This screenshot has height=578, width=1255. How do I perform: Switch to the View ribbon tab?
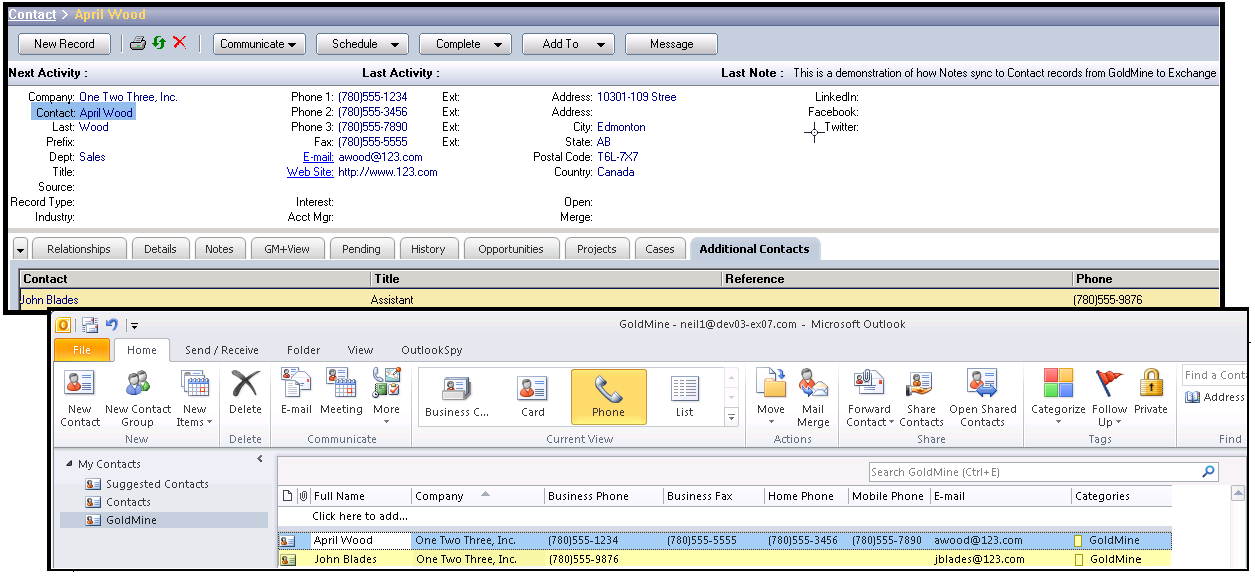coord(360,350)
